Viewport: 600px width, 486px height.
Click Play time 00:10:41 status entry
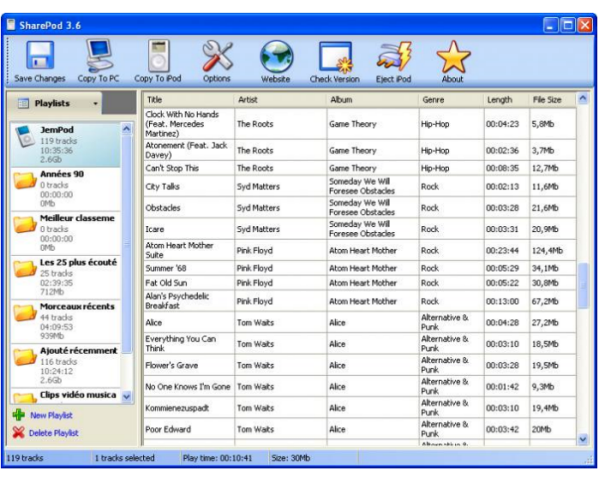[x=217, y=458]
